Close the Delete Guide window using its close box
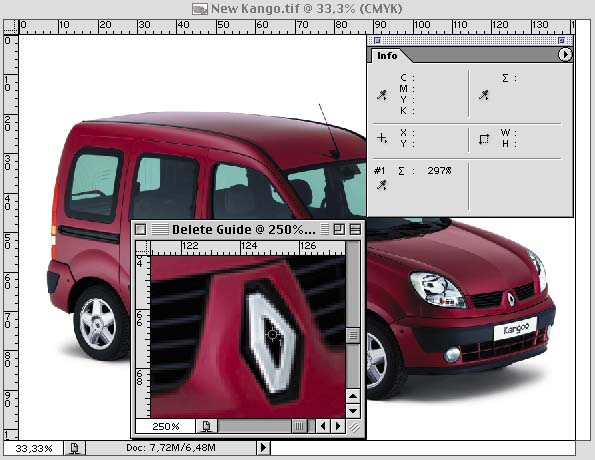This screenshot has width=595, height=460. click(140, 229)
